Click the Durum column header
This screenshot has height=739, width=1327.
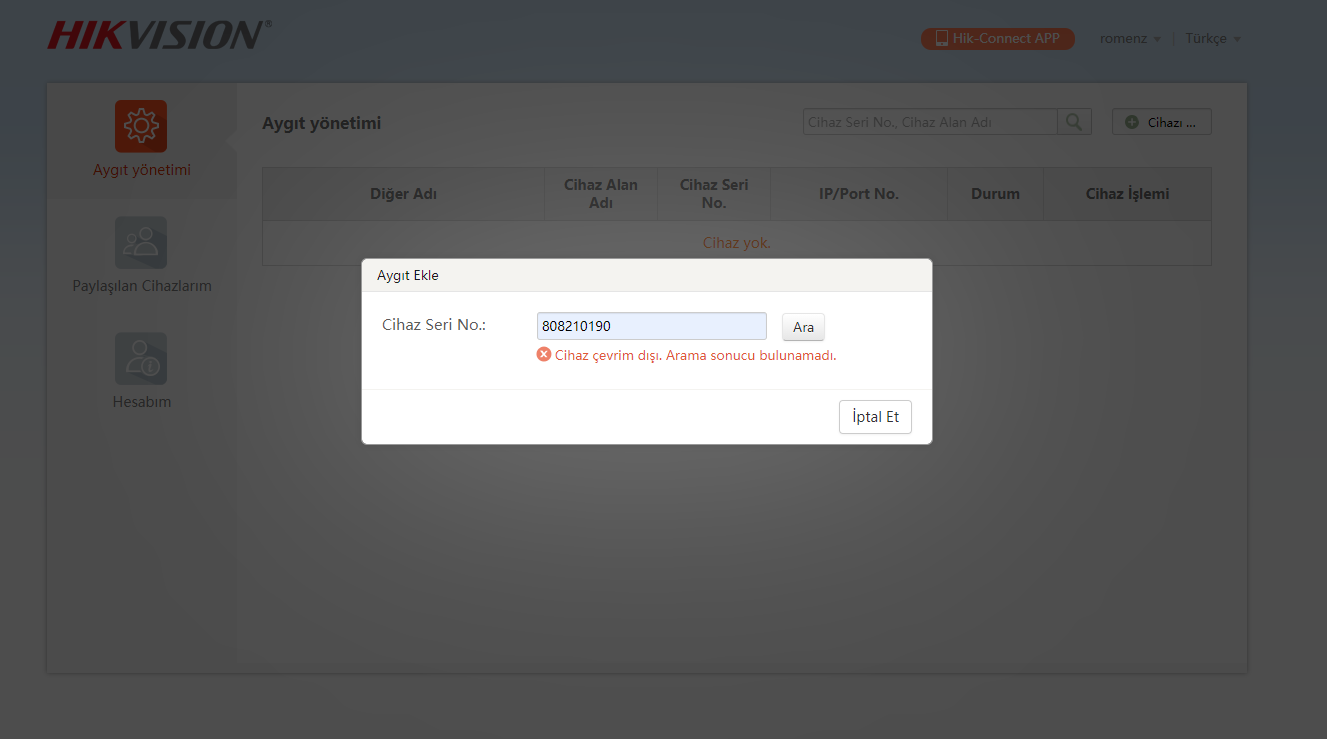tap(995, 194)
